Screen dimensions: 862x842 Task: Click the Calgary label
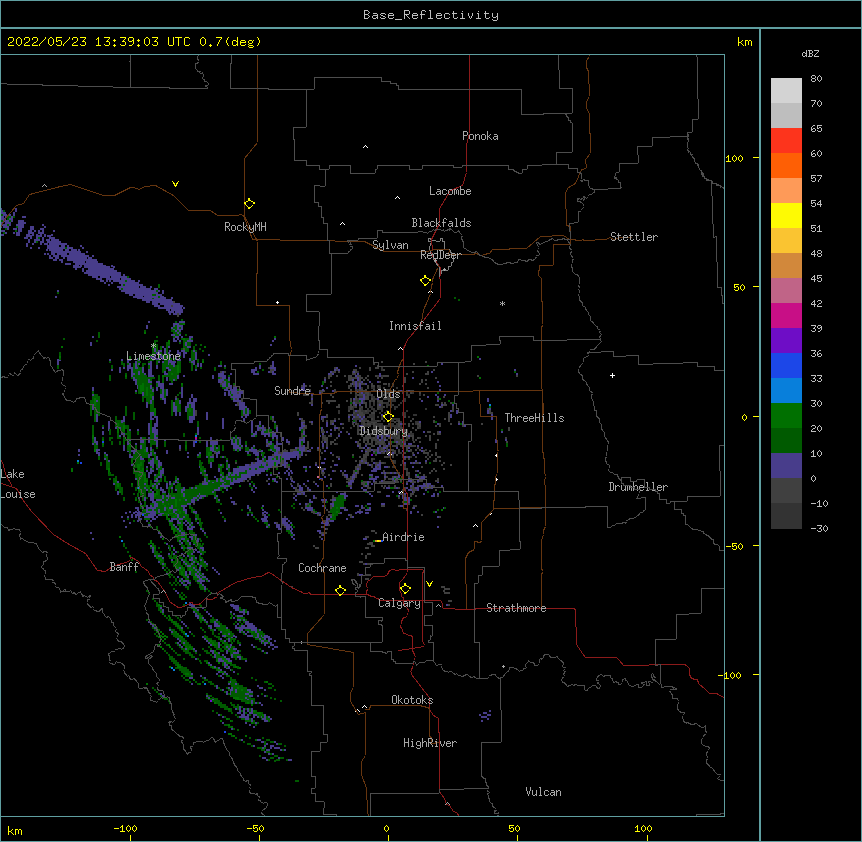[x=399, y=603]
